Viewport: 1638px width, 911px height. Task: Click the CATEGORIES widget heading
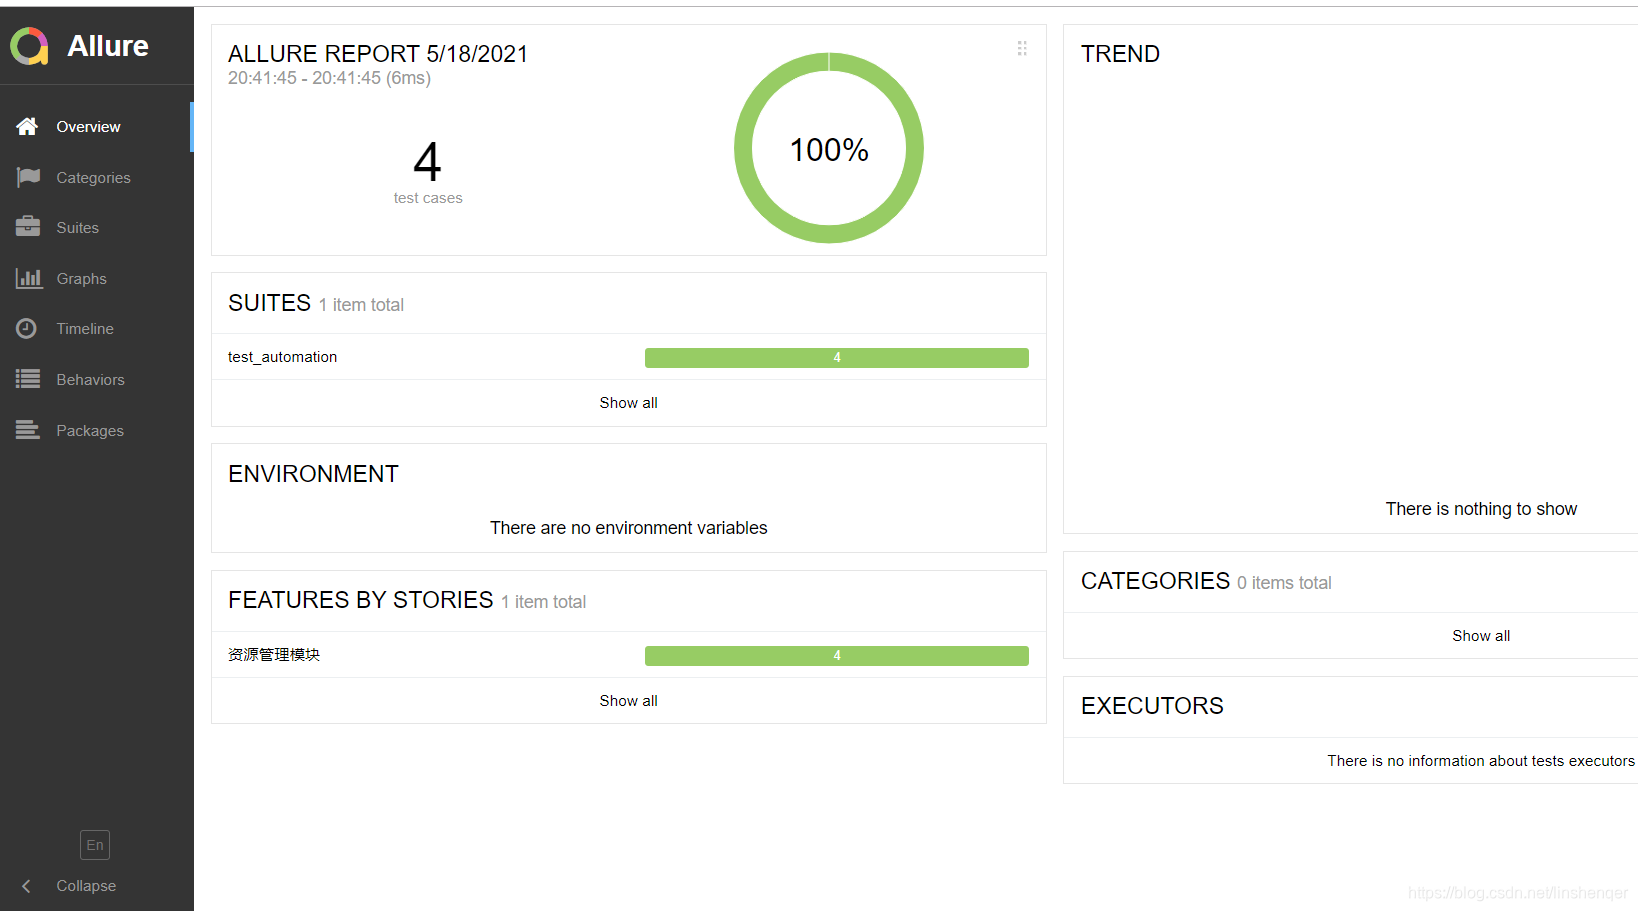(x=1155, y=581)
